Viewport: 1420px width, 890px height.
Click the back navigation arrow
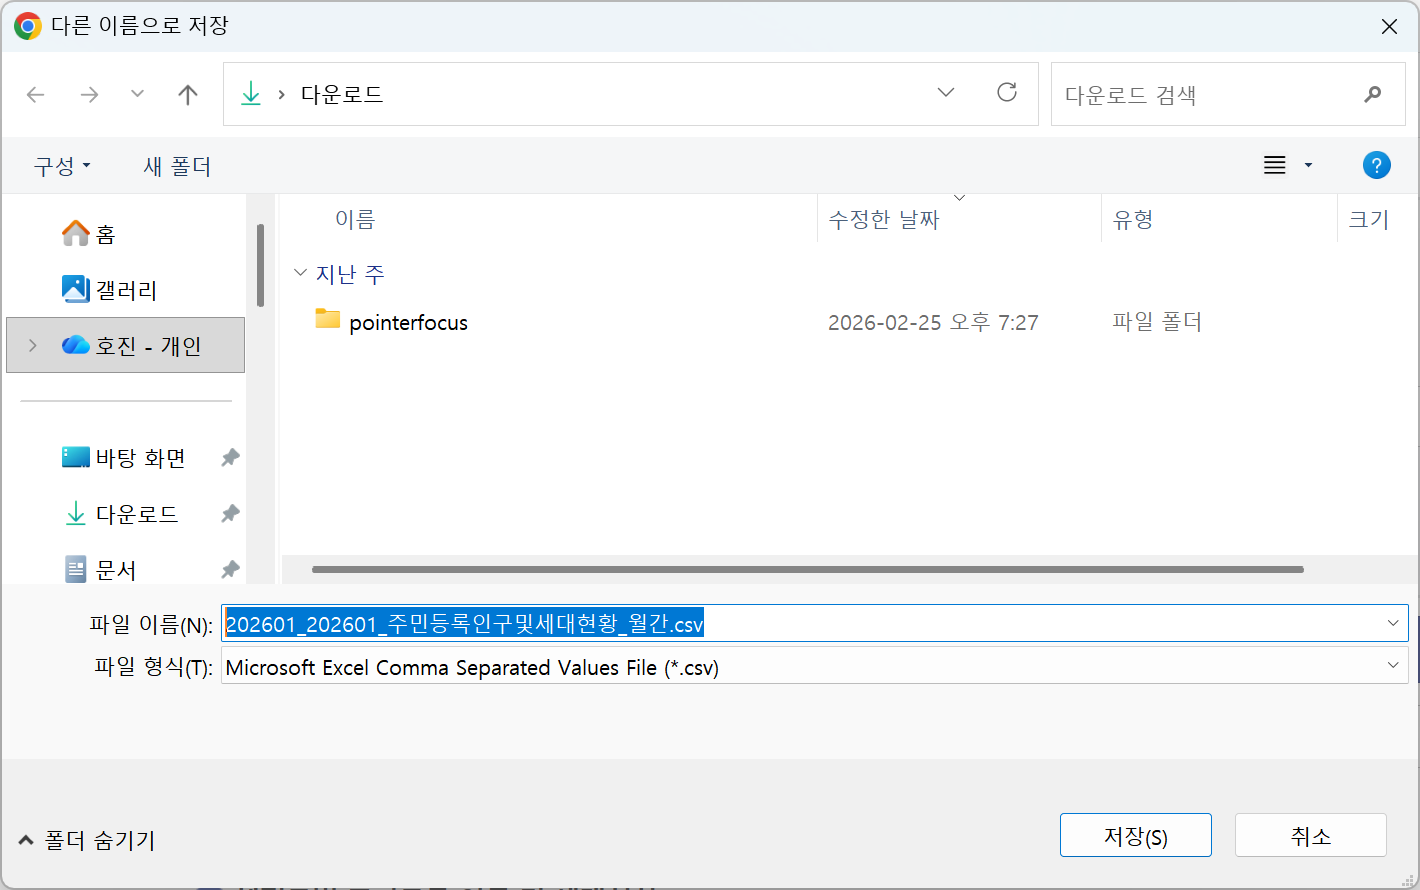[36, 95]
